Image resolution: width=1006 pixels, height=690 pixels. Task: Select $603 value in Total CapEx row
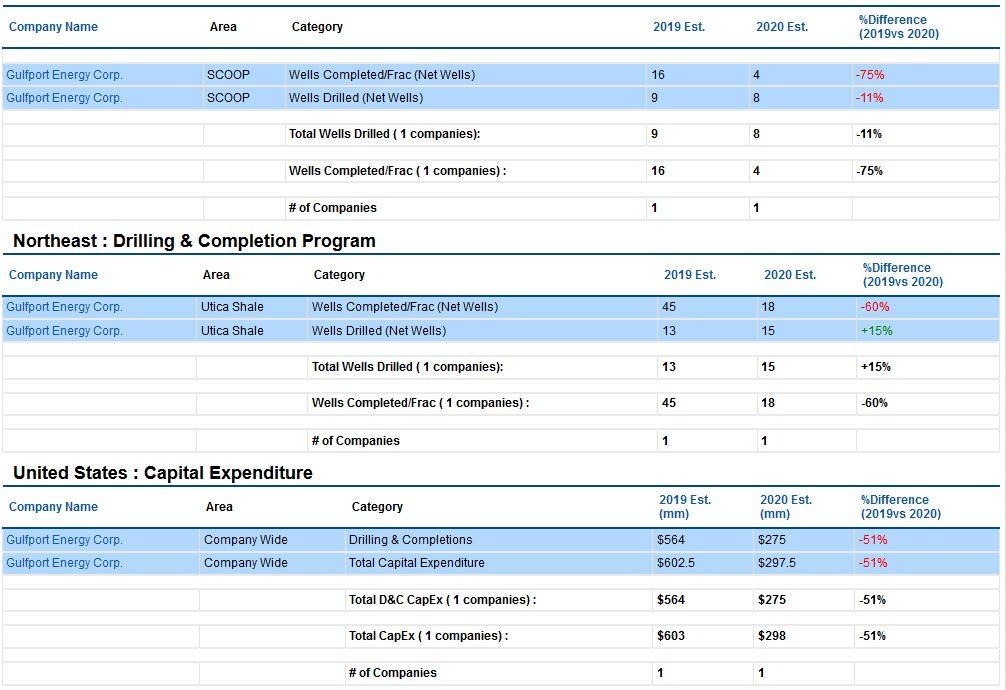[x=670, y=636]
